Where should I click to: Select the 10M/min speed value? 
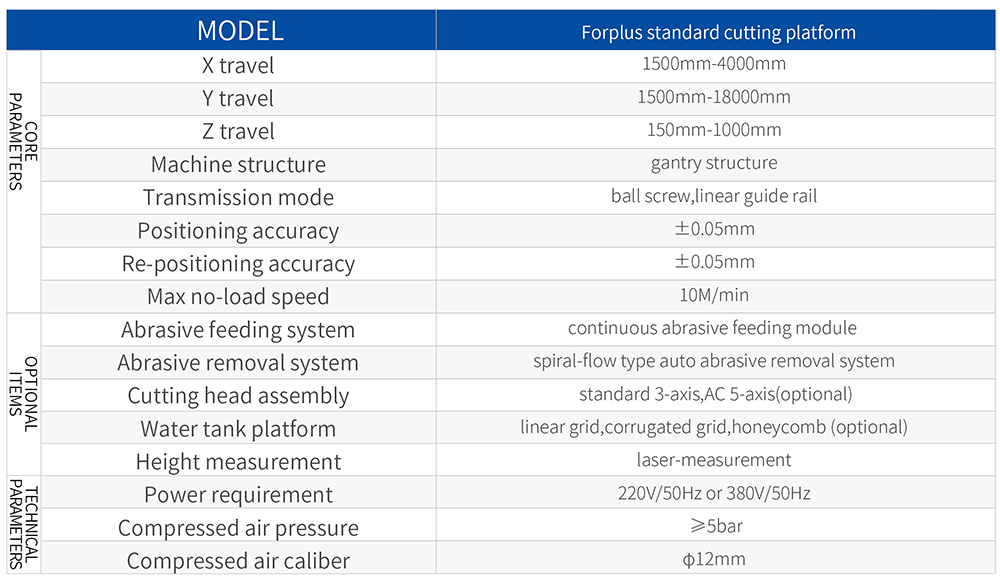714,295
